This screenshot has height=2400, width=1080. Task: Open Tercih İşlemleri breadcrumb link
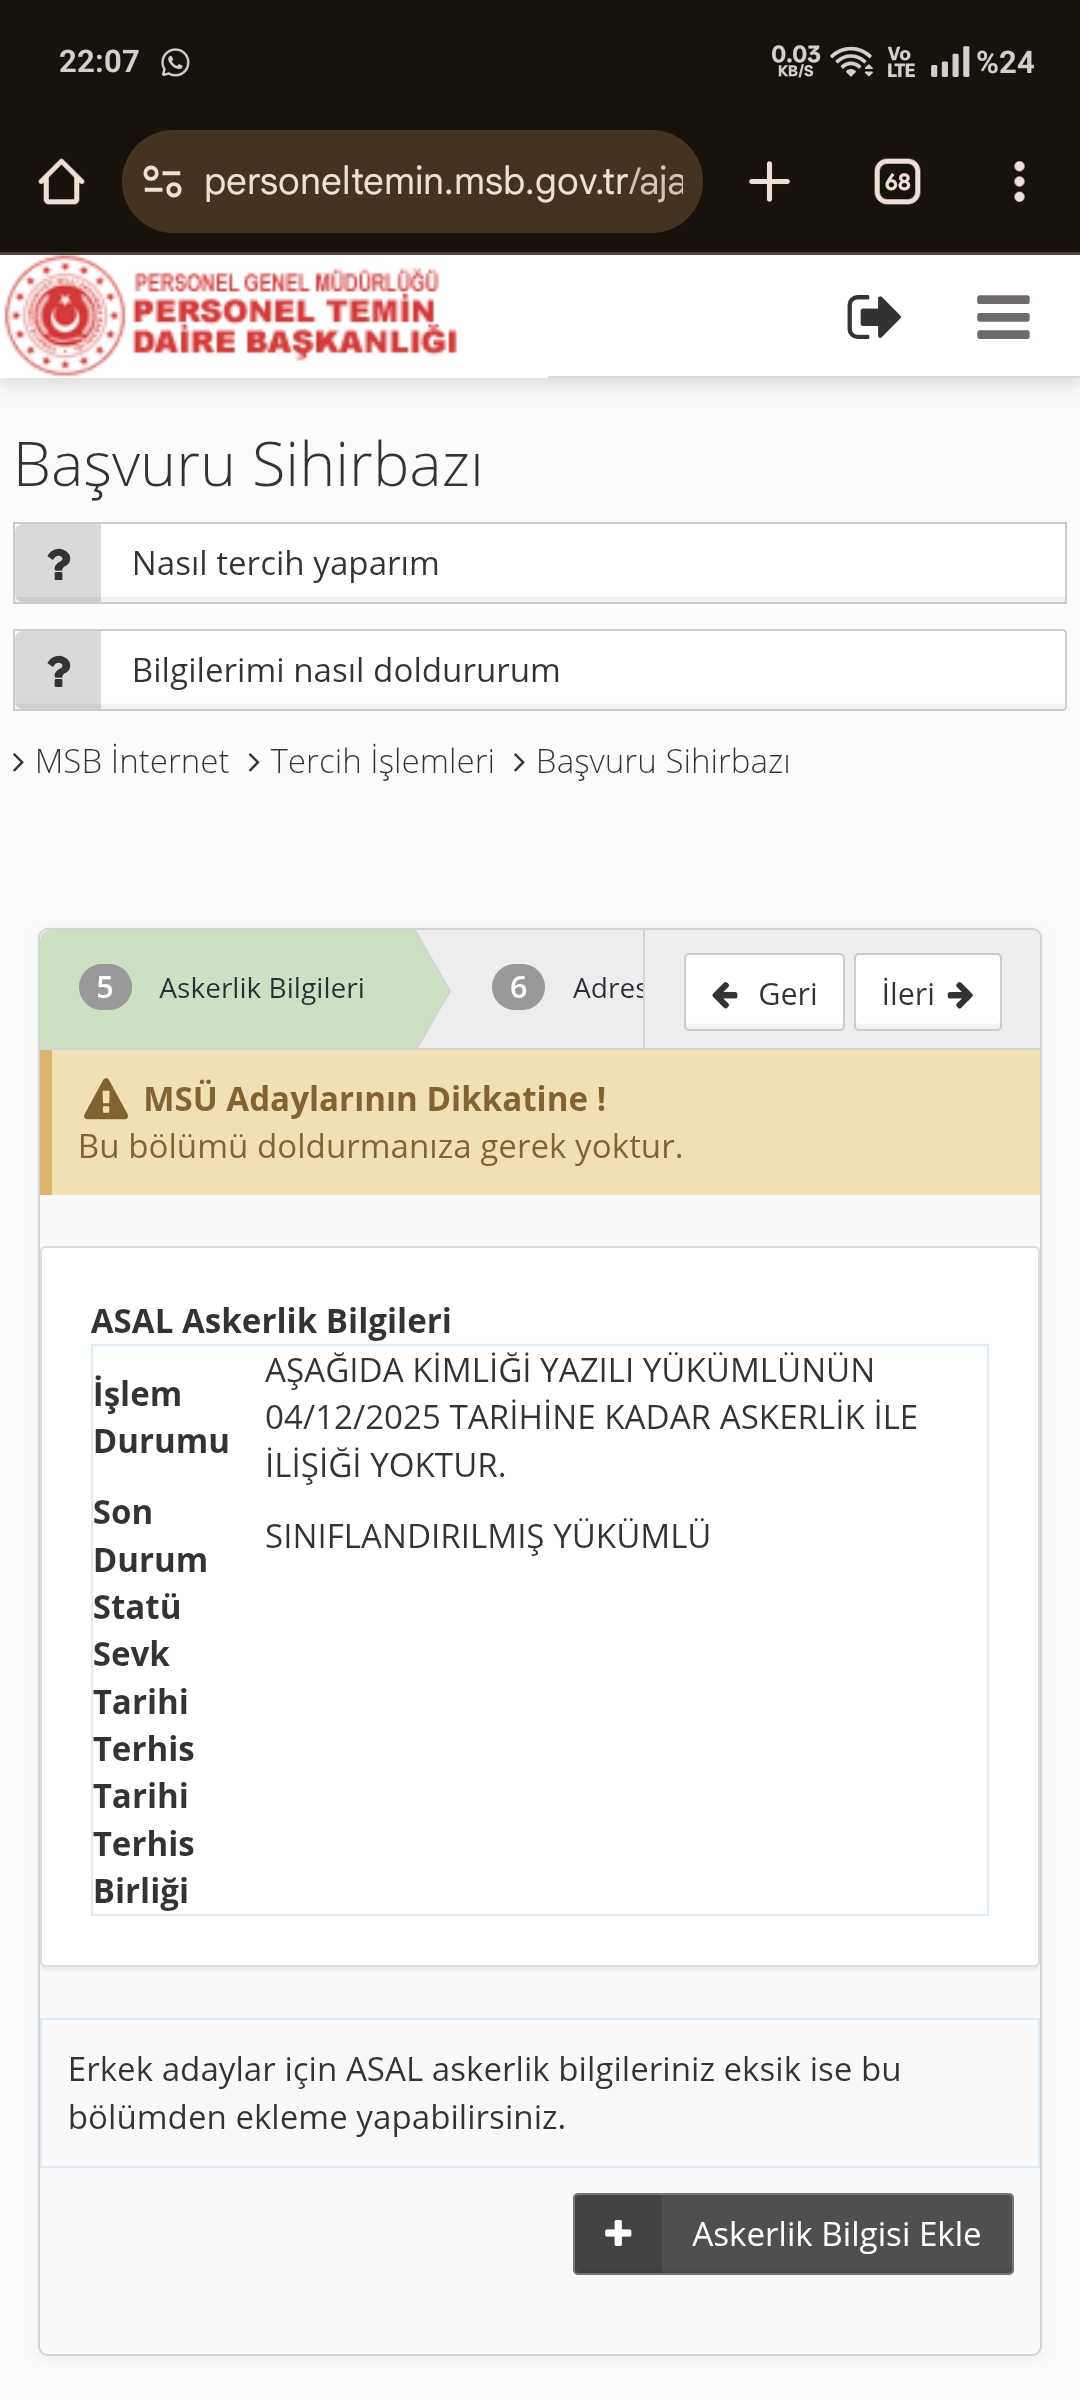(382, 762)
